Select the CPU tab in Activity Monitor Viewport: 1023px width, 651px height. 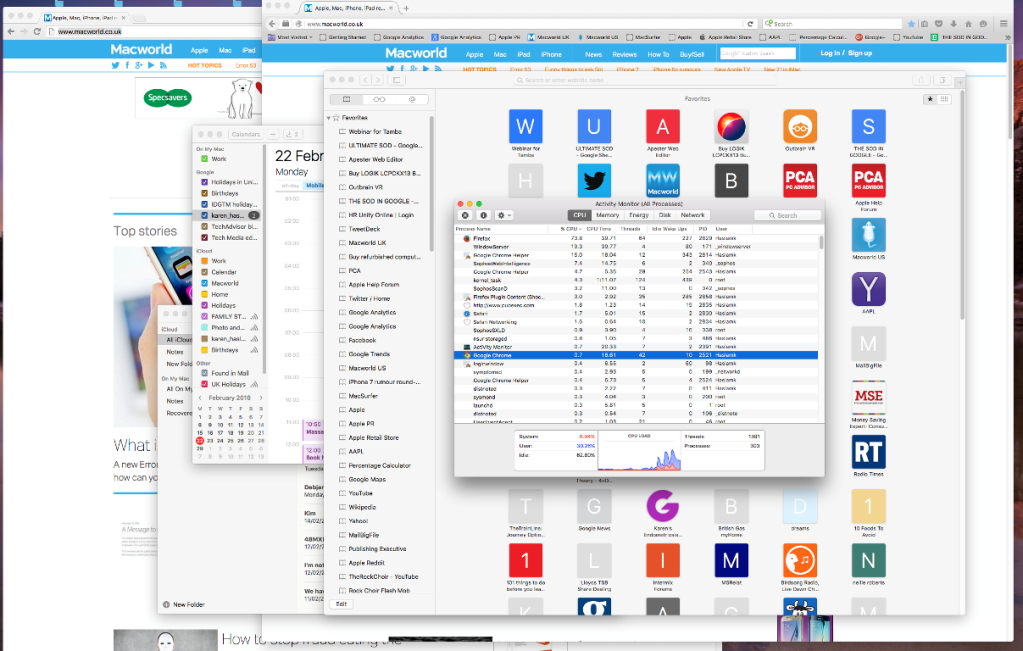tap(580, 215)
